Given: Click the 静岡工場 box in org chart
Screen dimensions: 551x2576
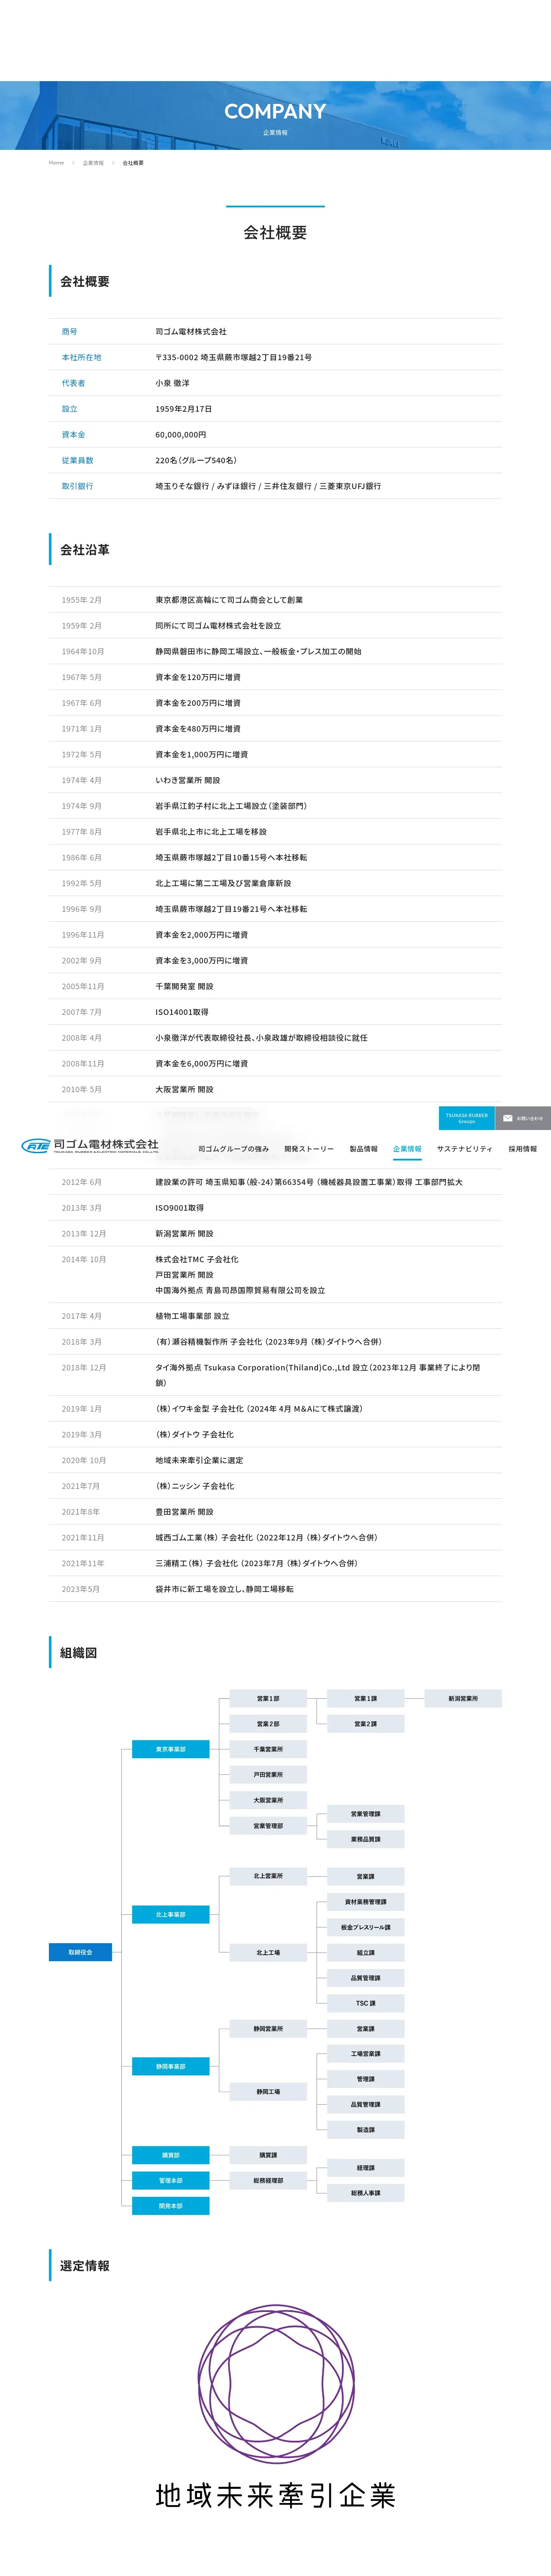Looking at the screenshot, I should click(268, 2092).
